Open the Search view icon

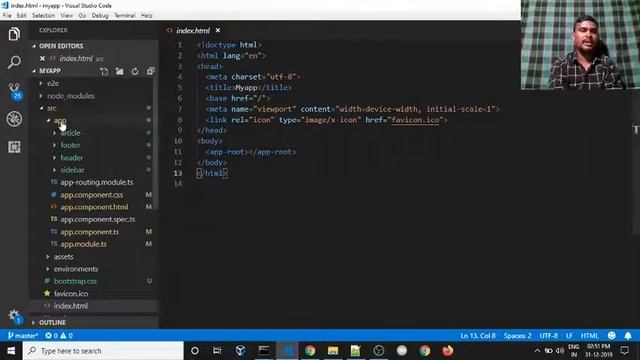14,62
